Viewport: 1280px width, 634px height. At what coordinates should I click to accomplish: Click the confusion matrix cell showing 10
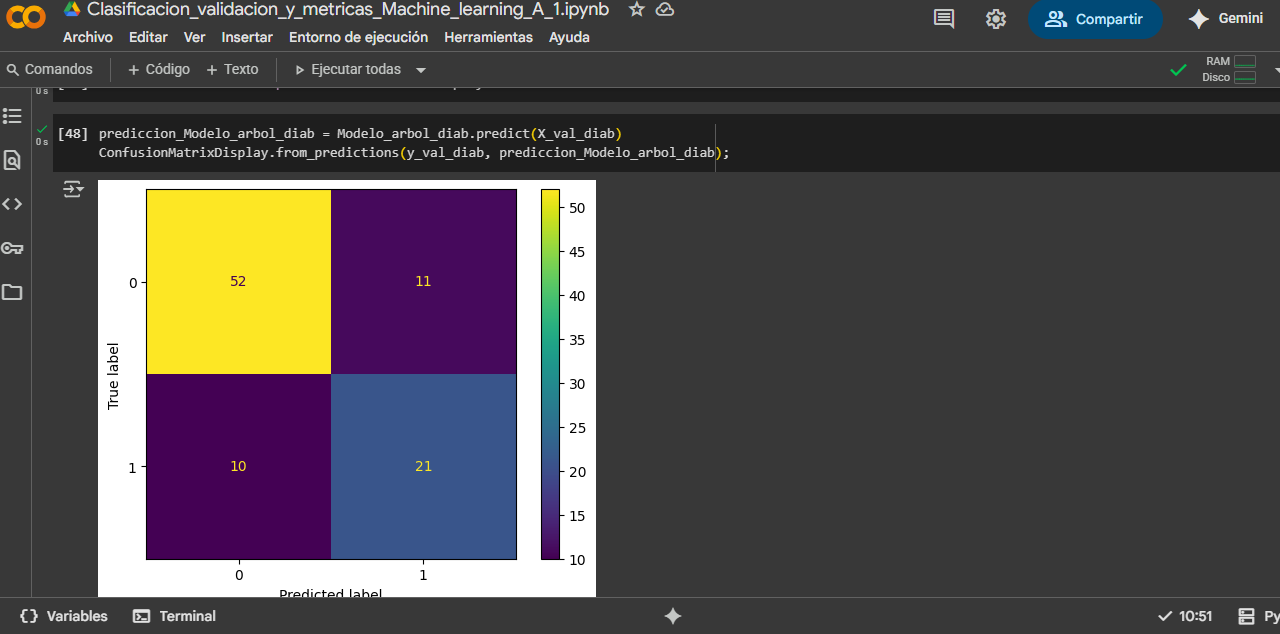(238, 466)
